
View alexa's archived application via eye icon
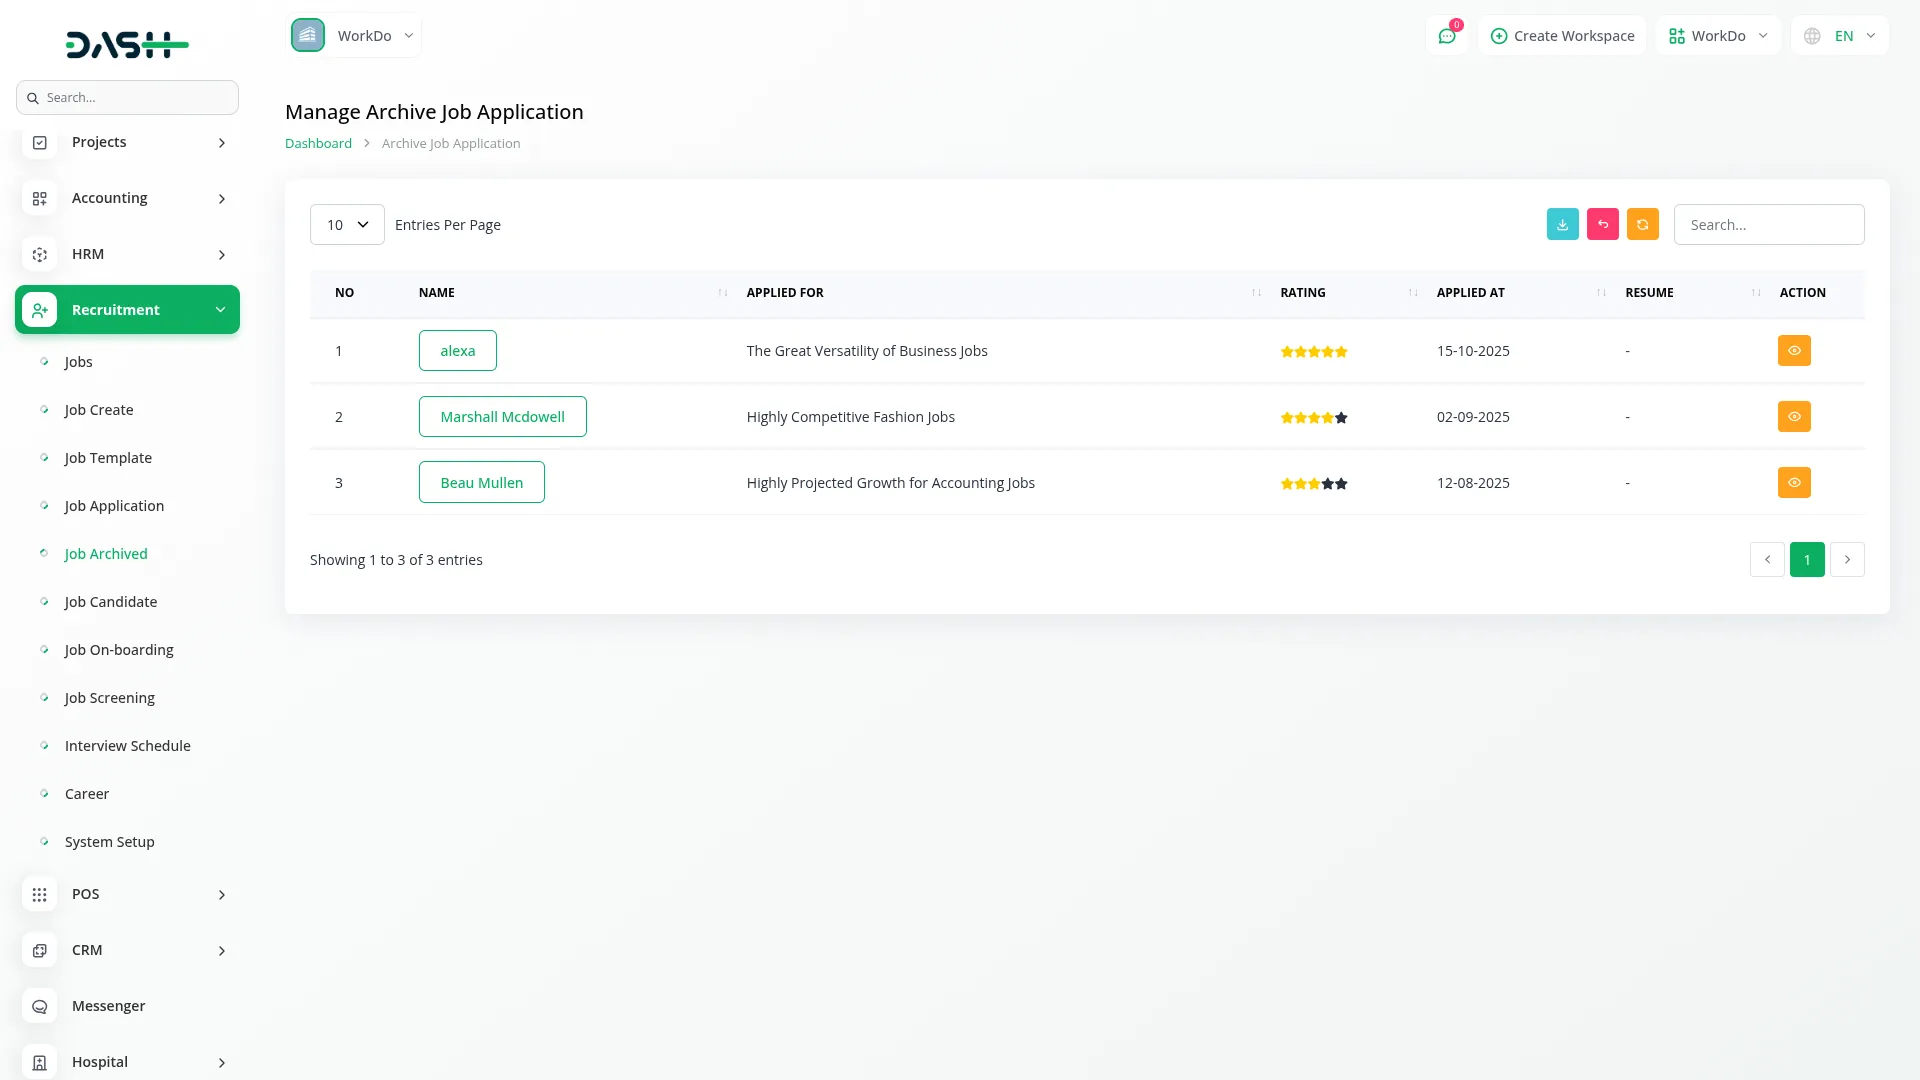[1794, 351]
